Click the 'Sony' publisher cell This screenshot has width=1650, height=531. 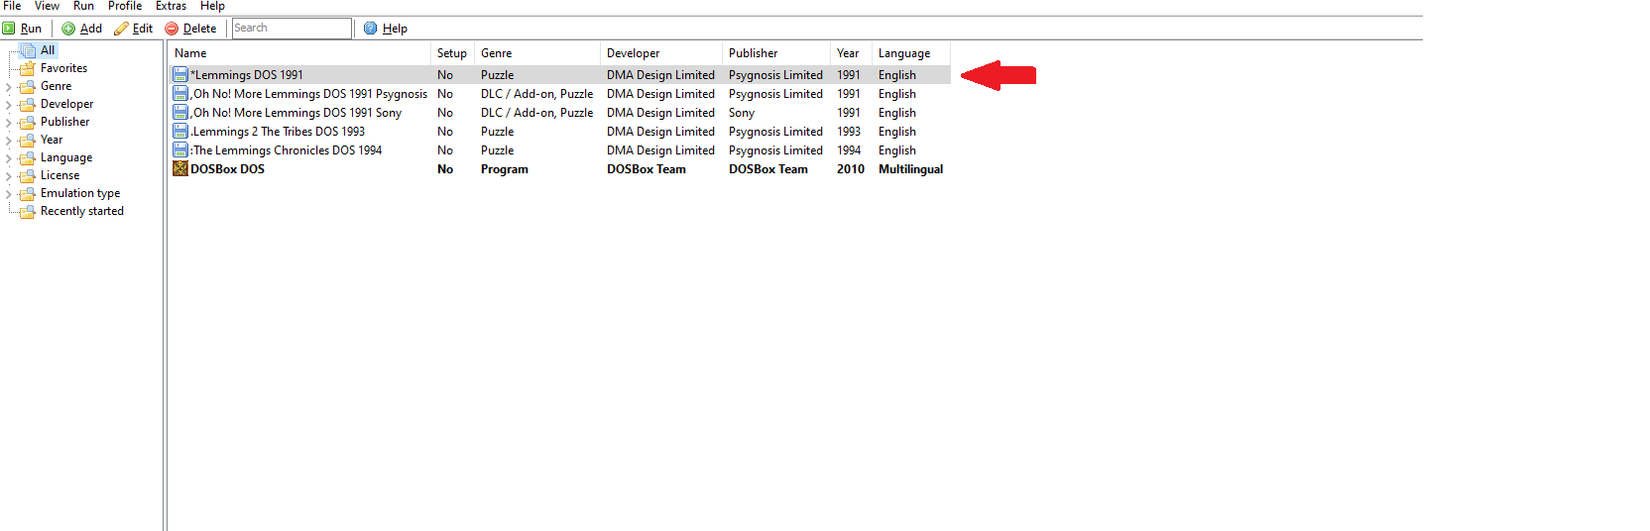point(742,113)
